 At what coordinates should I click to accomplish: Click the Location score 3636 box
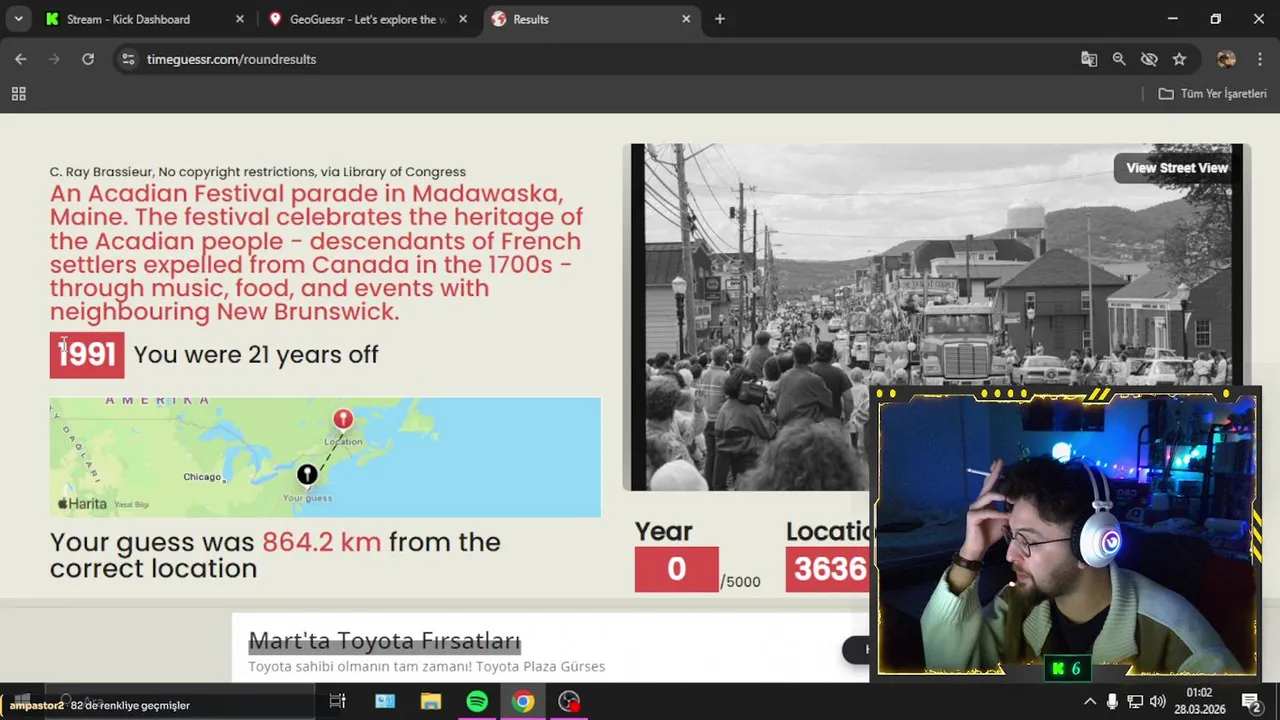point(828,569)
